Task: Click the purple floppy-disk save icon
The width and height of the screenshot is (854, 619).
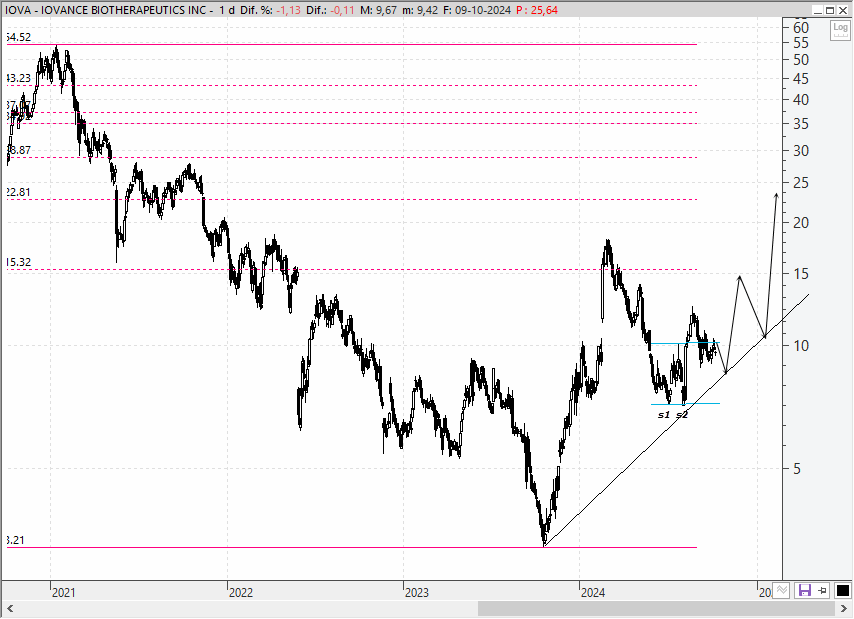Action: 804,590
